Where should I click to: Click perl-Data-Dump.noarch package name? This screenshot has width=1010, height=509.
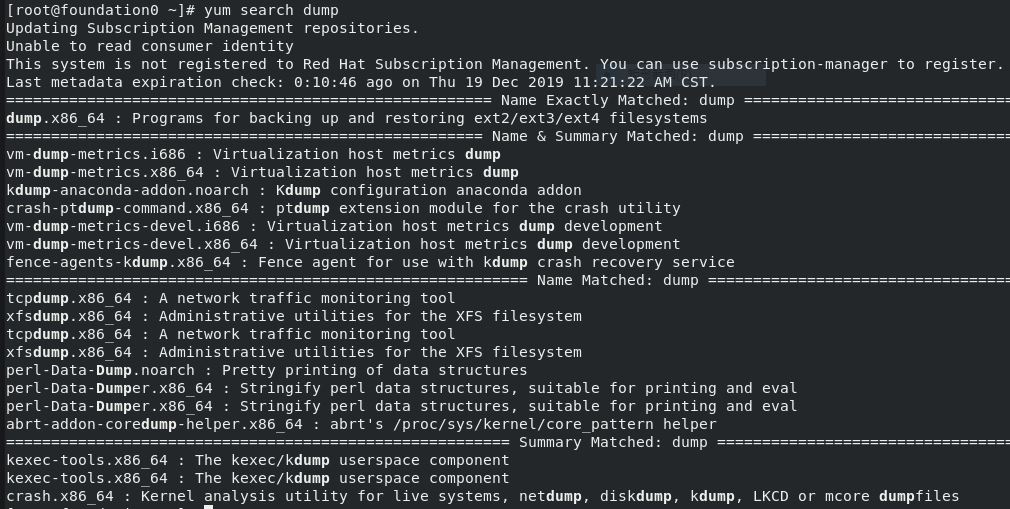pyautogui.click(x=100, y=370)
